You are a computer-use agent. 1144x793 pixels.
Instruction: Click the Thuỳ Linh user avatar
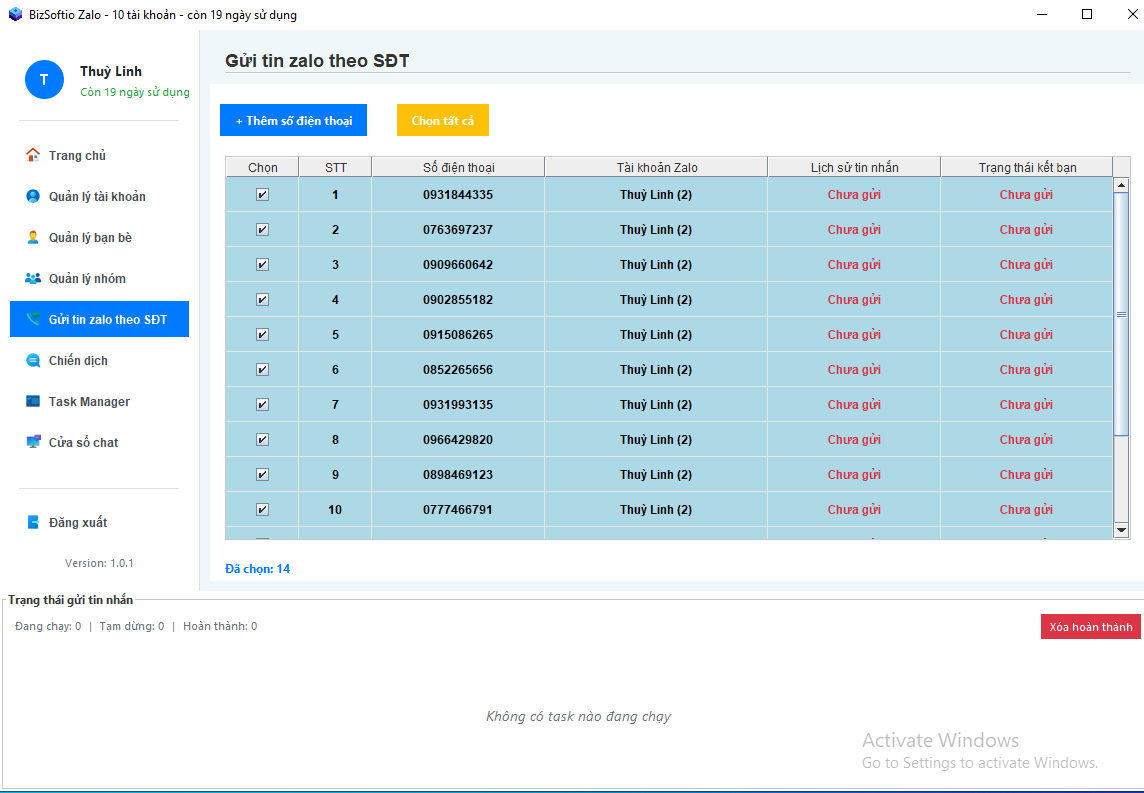pyautogui.click(x=44, y=80)
